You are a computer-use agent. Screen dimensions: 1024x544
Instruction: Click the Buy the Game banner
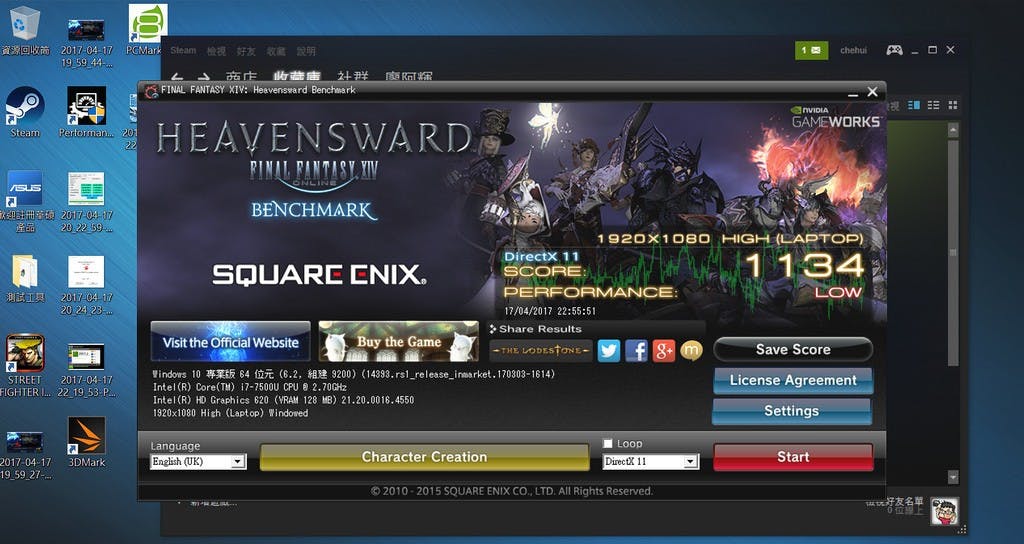(x=398, y=341)
